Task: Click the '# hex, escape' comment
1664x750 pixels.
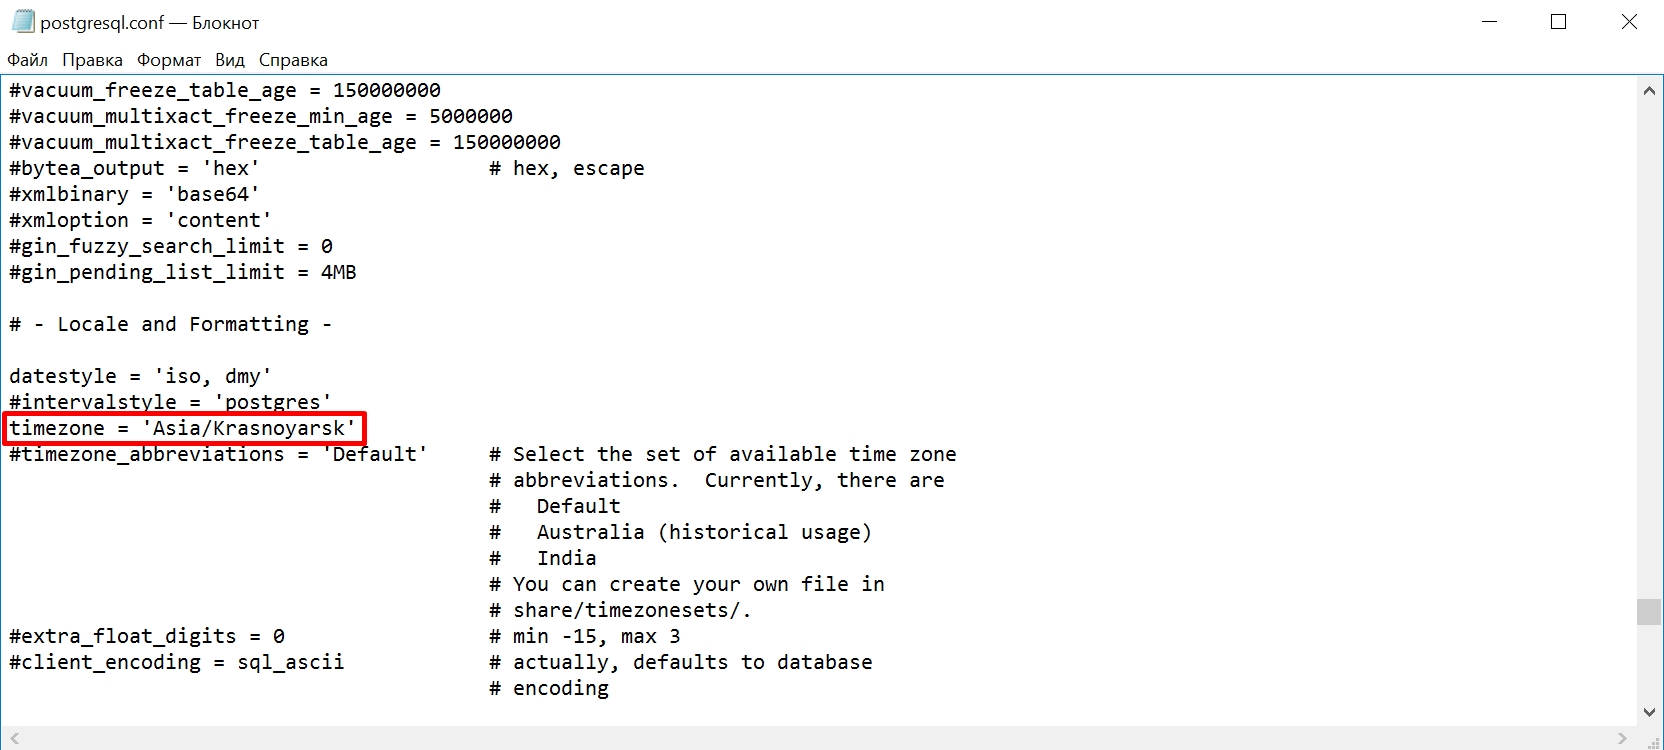Action: click(567, 168)
